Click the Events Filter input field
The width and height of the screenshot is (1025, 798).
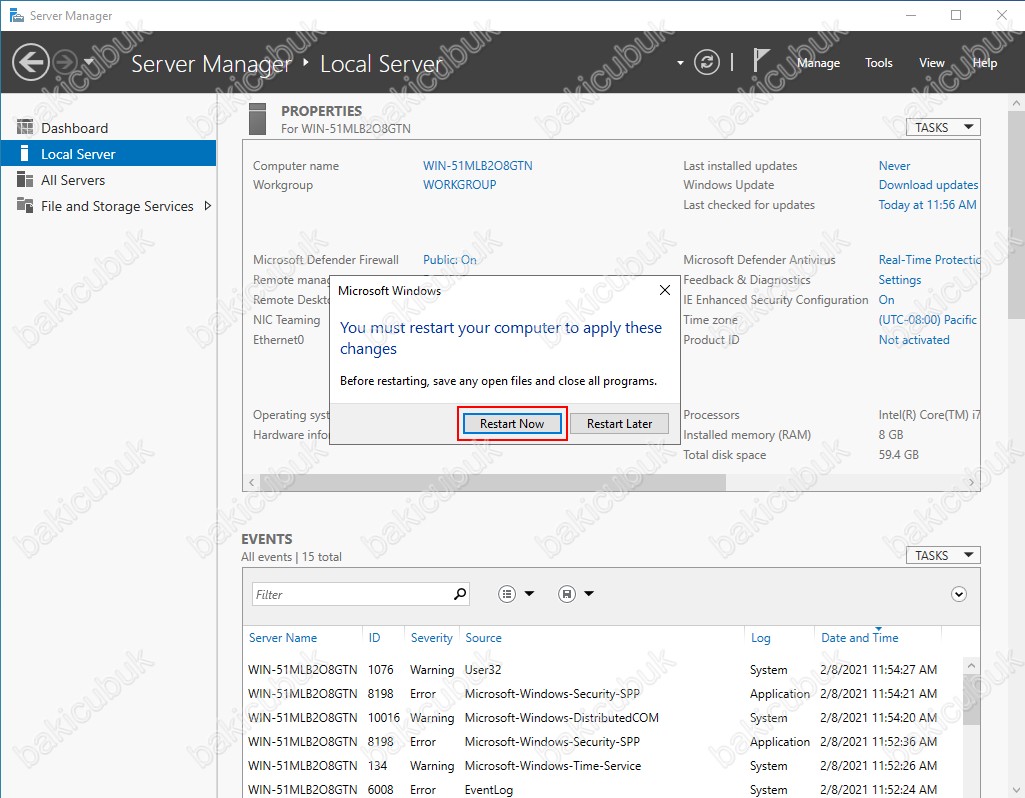tap(352, 594)
